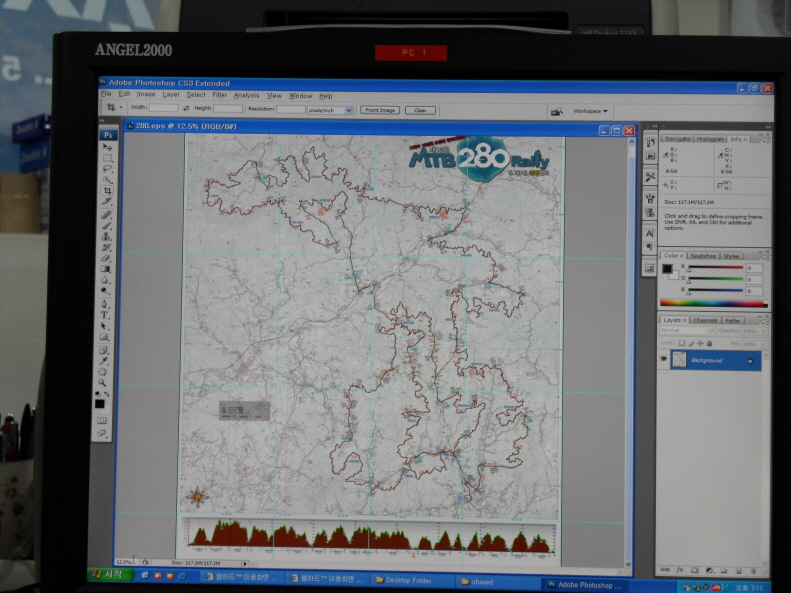This screenshot has height=593, width=791.
Task: Switch to the Swatches tab
Action: tap(703, 256)
